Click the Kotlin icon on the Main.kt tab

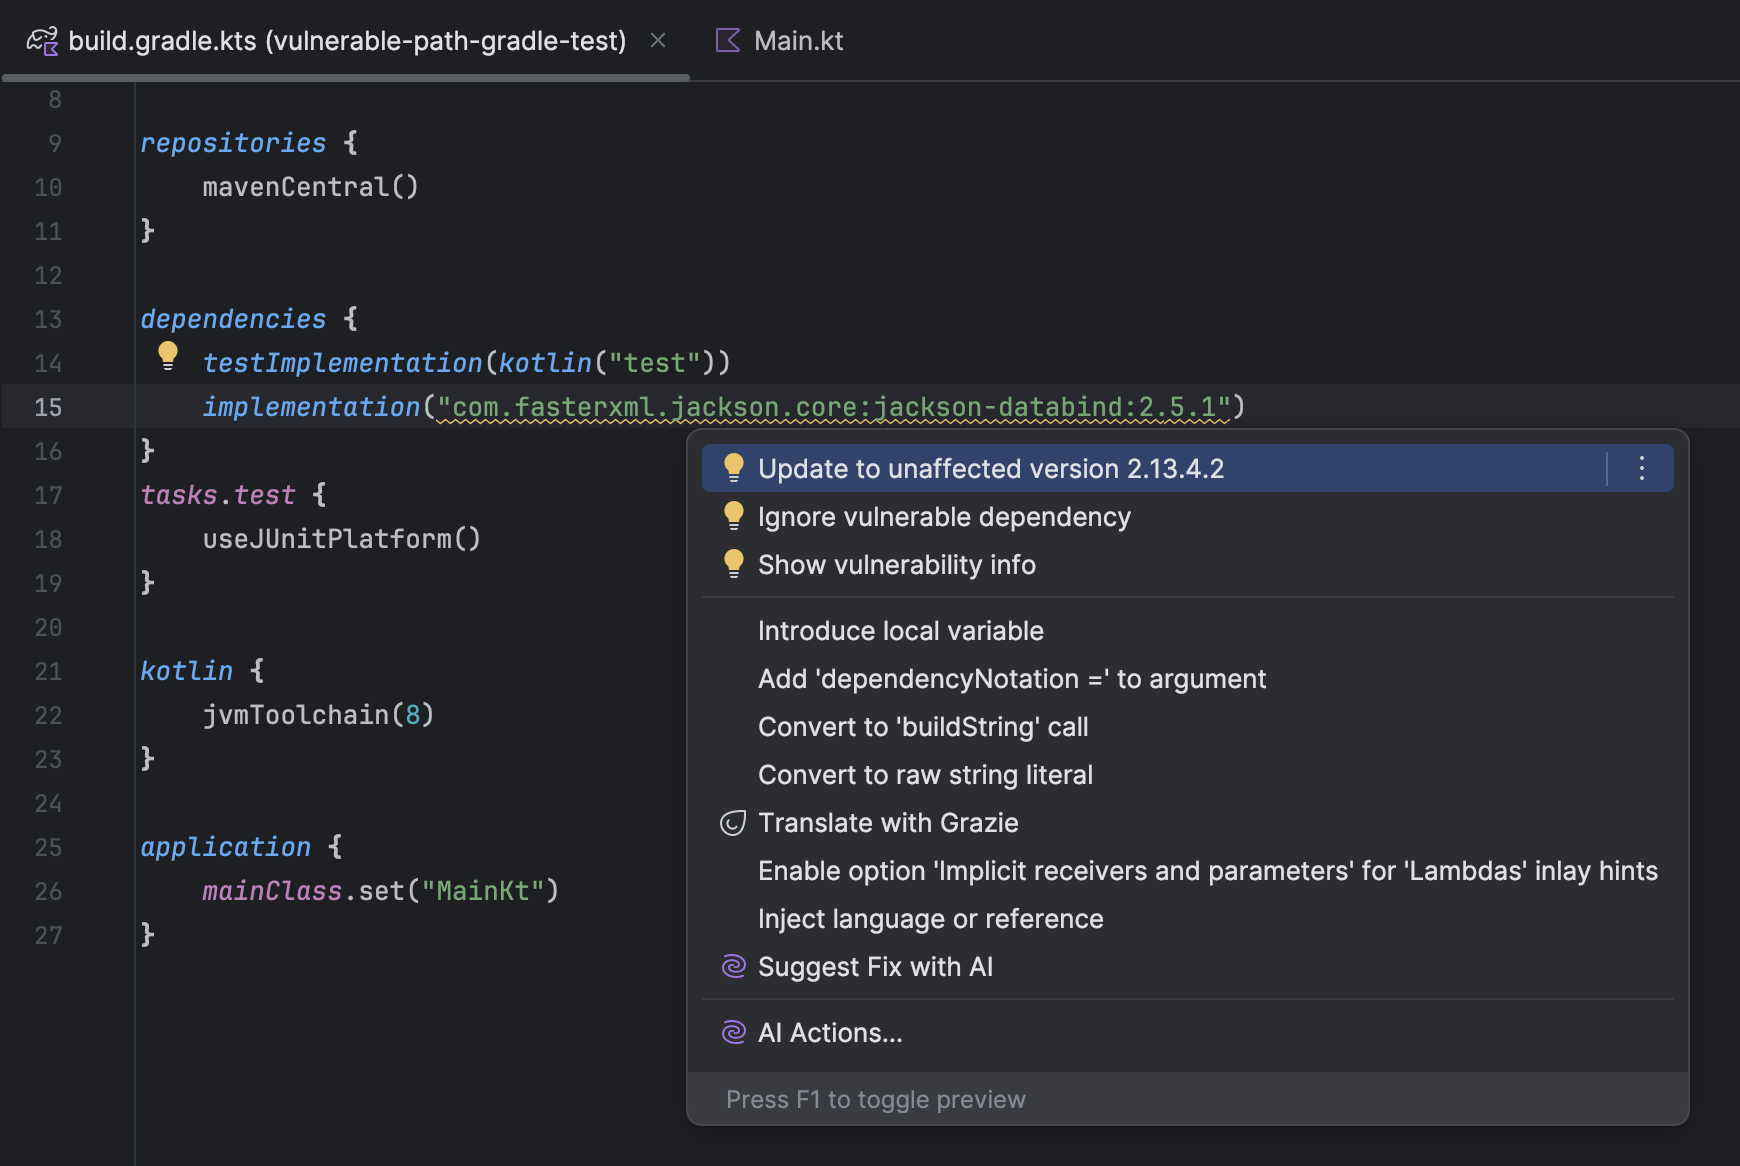(727, 40)
